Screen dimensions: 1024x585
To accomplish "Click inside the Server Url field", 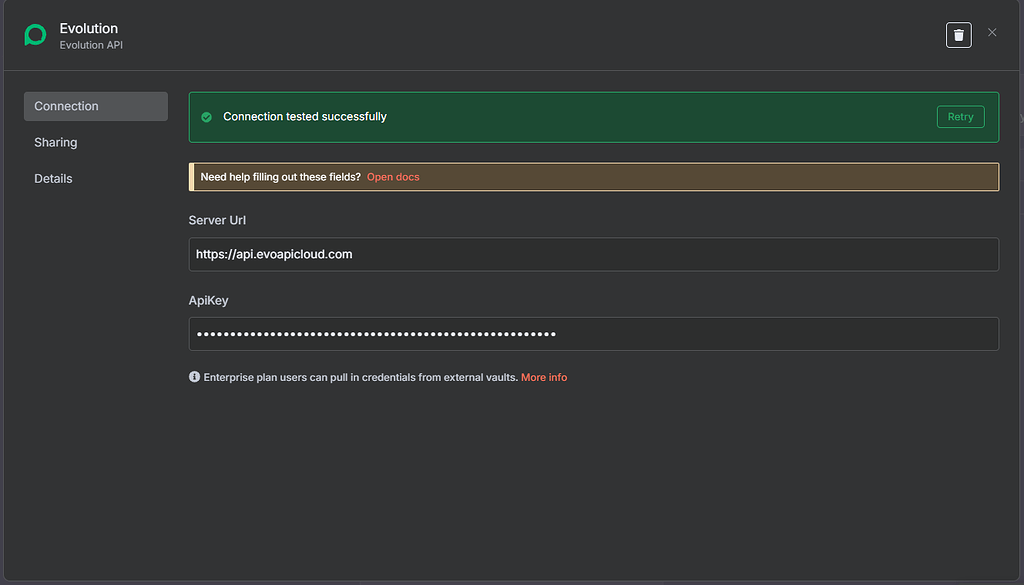I will (594, 254).
